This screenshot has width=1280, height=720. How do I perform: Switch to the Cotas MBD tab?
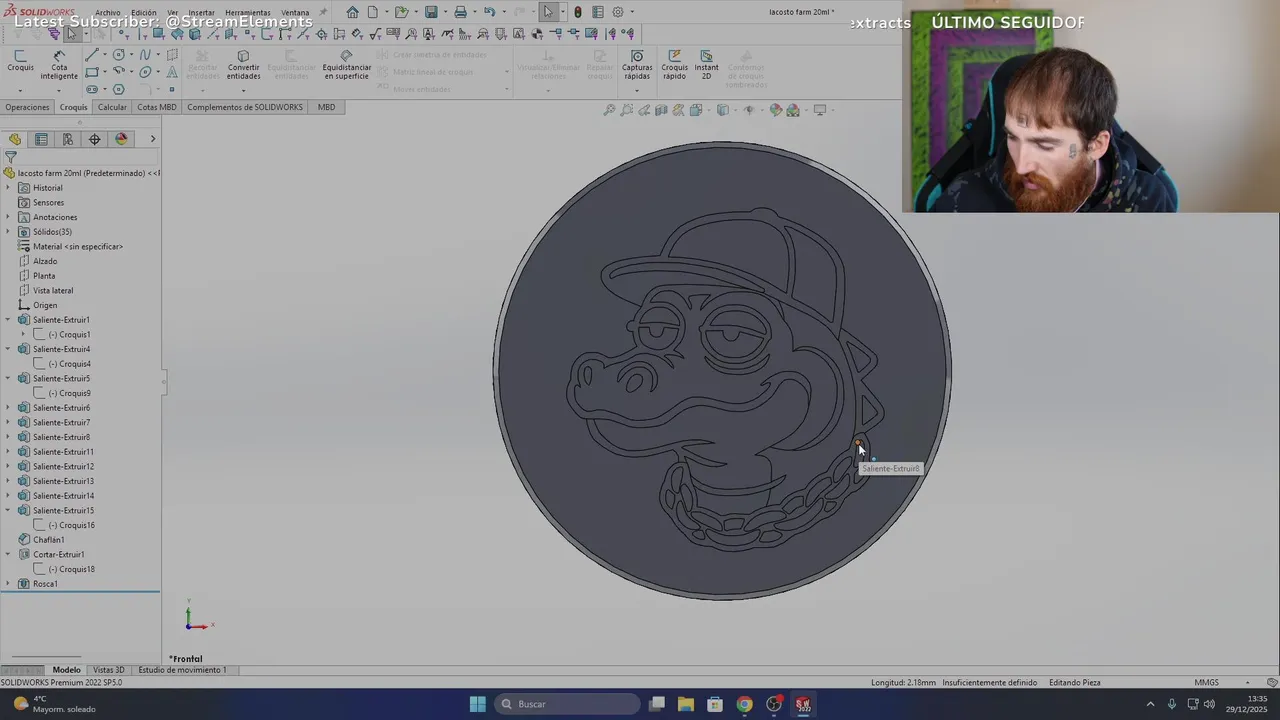point(156,107)
